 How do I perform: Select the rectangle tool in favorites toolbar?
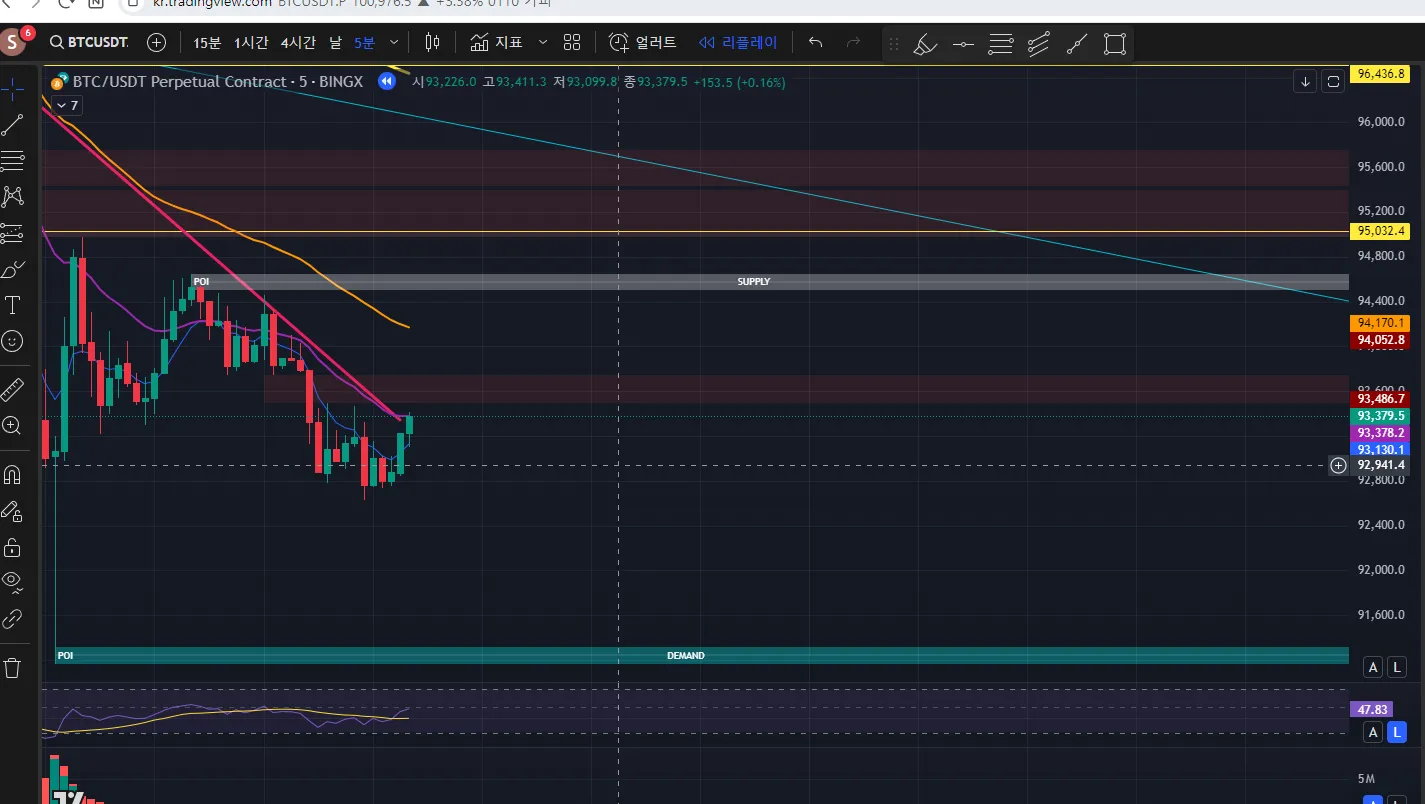(1115, 44)
